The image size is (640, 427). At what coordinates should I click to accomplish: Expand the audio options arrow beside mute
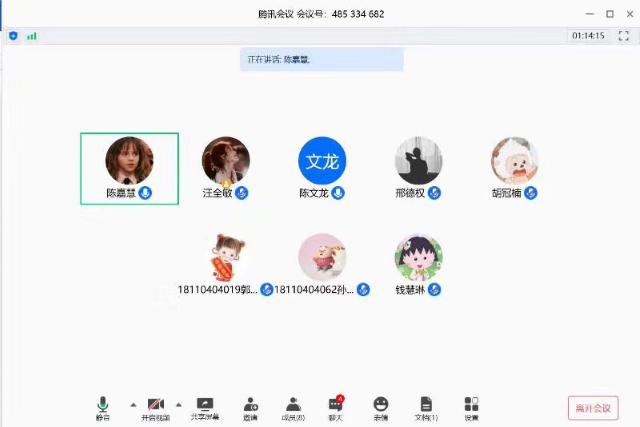click(133, 405)
